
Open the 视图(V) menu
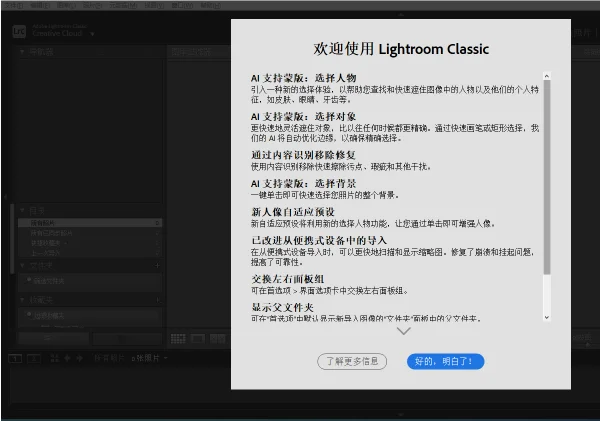(154, 5)
